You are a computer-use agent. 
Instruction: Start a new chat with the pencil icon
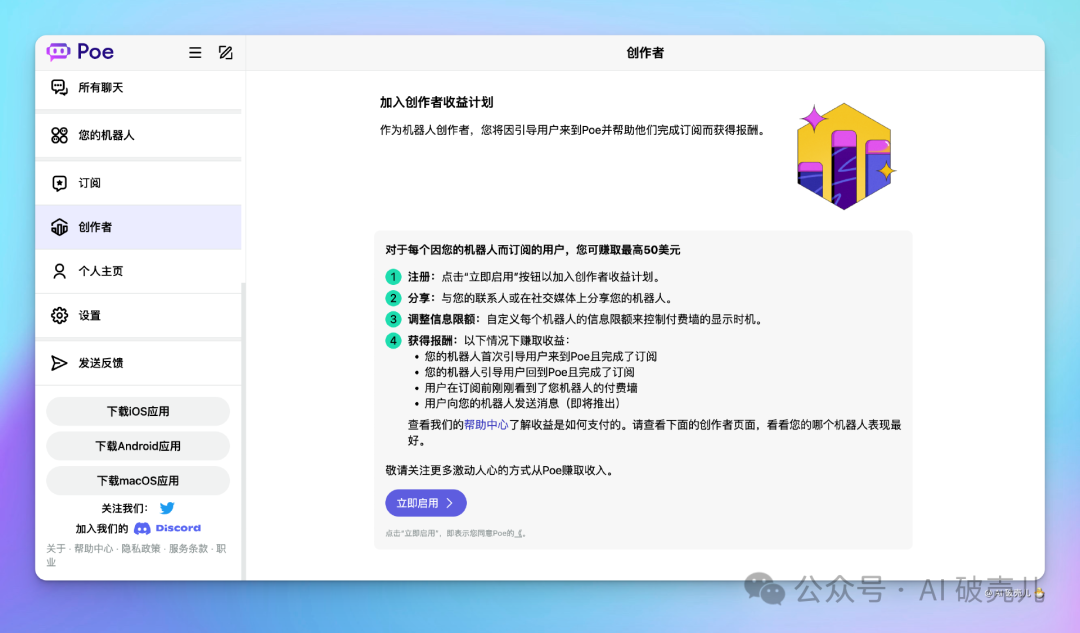pyautogui.click(x=226, y=53)
